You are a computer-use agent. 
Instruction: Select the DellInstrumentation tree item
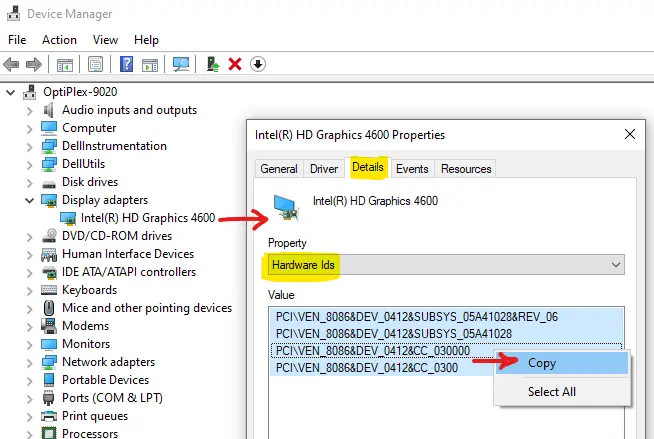(x=114, y=146)
